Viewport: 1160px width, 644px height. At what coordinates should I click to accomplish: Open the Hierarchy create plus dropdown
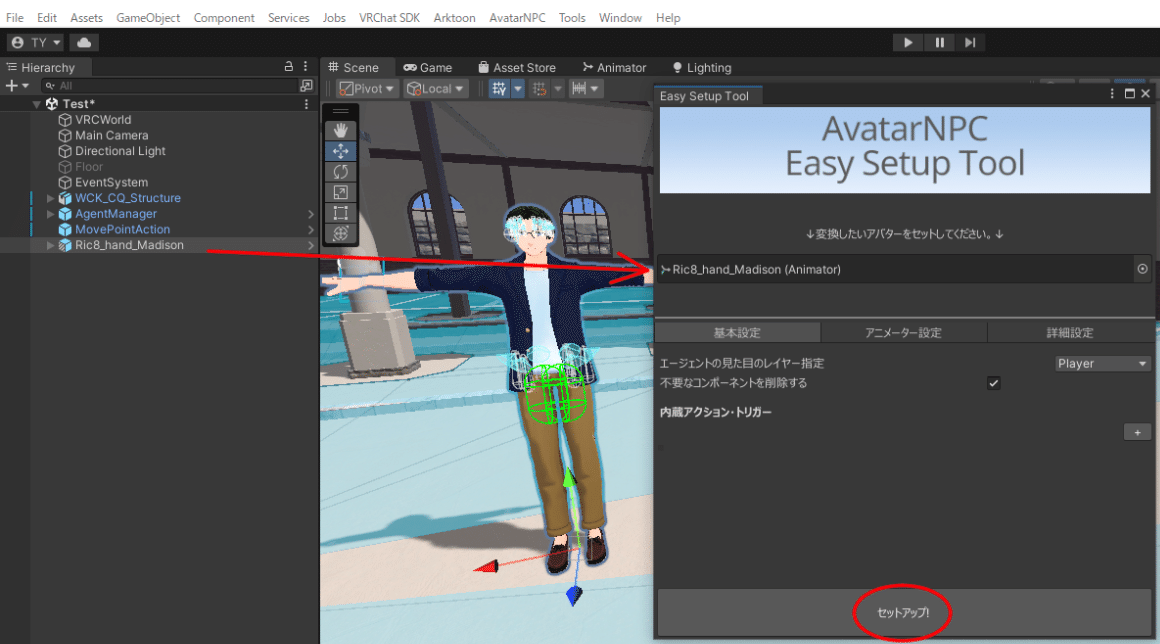17,86
